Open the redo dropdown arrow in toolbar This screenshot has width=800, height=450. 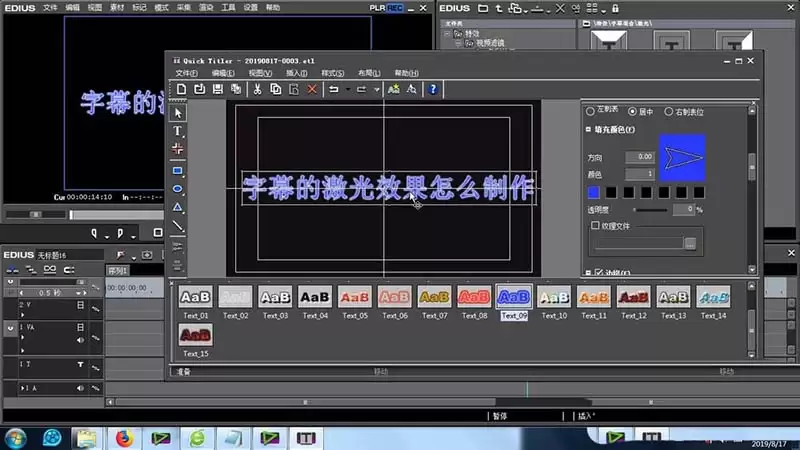coord(377,90)
